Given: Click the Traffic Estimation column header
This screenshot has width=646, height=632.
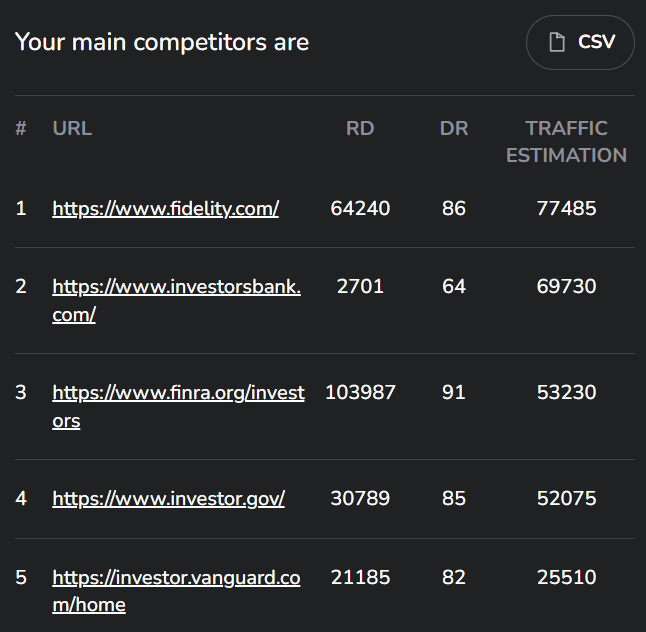Looking at the screenshot, I should coord(566,141).
